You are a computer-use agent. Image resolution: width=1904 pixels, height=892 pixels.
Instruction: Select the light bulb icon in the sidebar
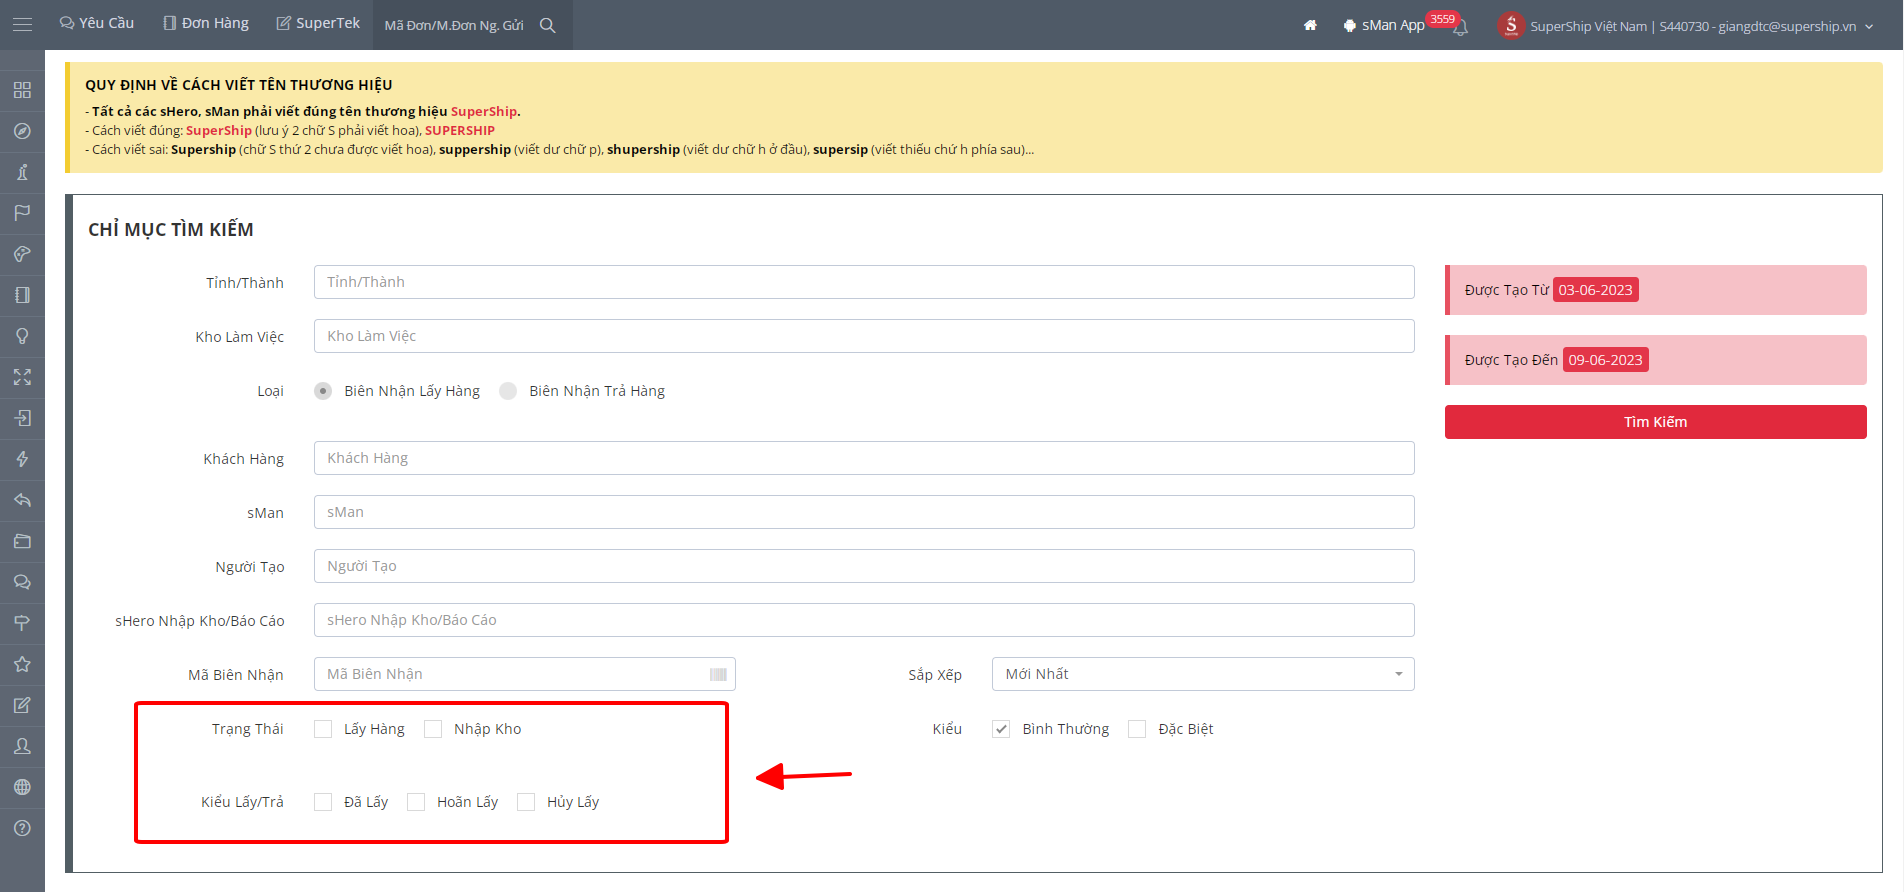pyautogui.click(x=22, y=336)
